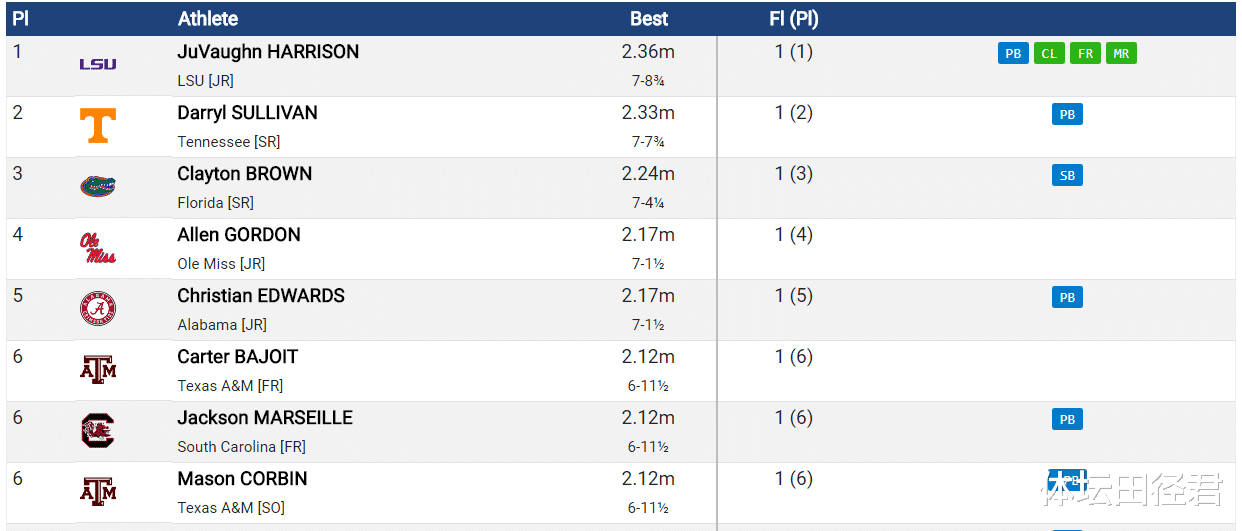Click the Fl (Pl) column header
The width and height of the screenshot is (1242, 531).
pos(793,19)
